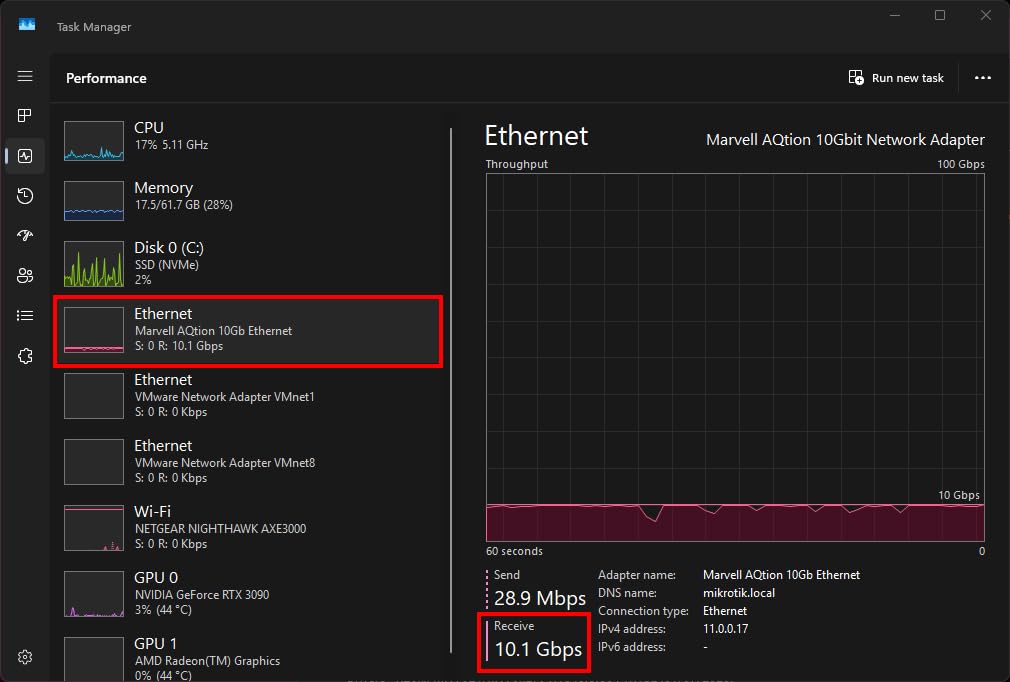Open the Services puzzle-piece icon

25,356
